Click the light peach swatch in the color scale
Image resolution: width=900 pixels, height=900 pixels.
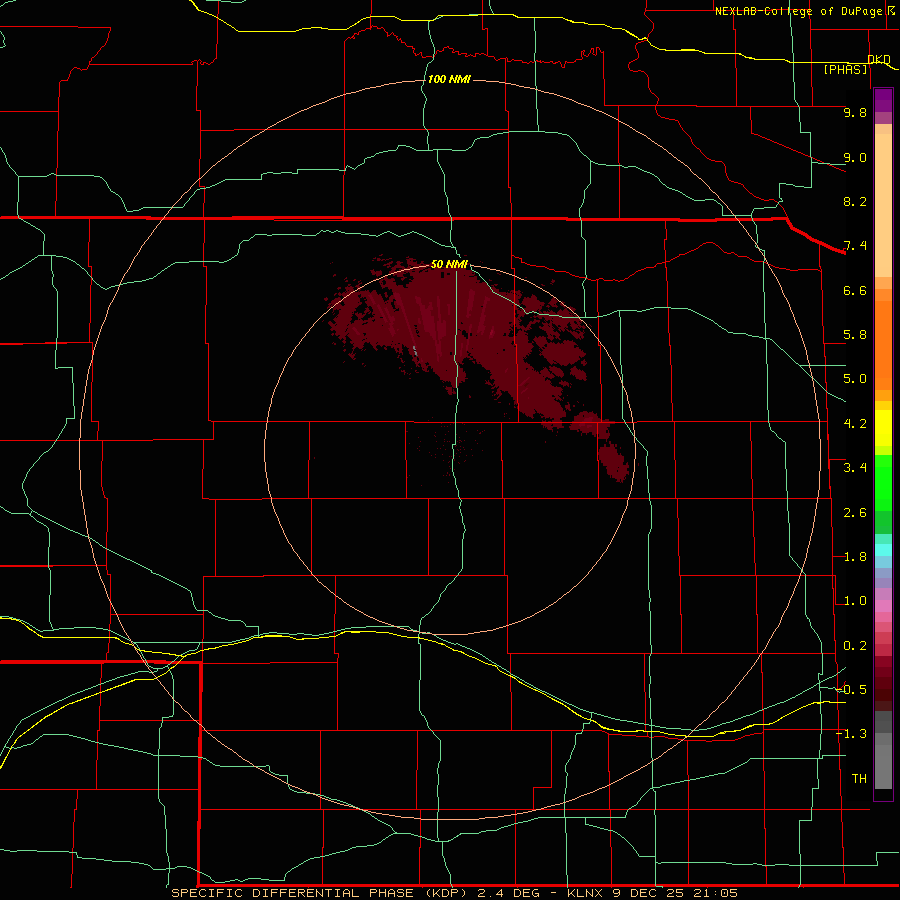click(883, 207)
